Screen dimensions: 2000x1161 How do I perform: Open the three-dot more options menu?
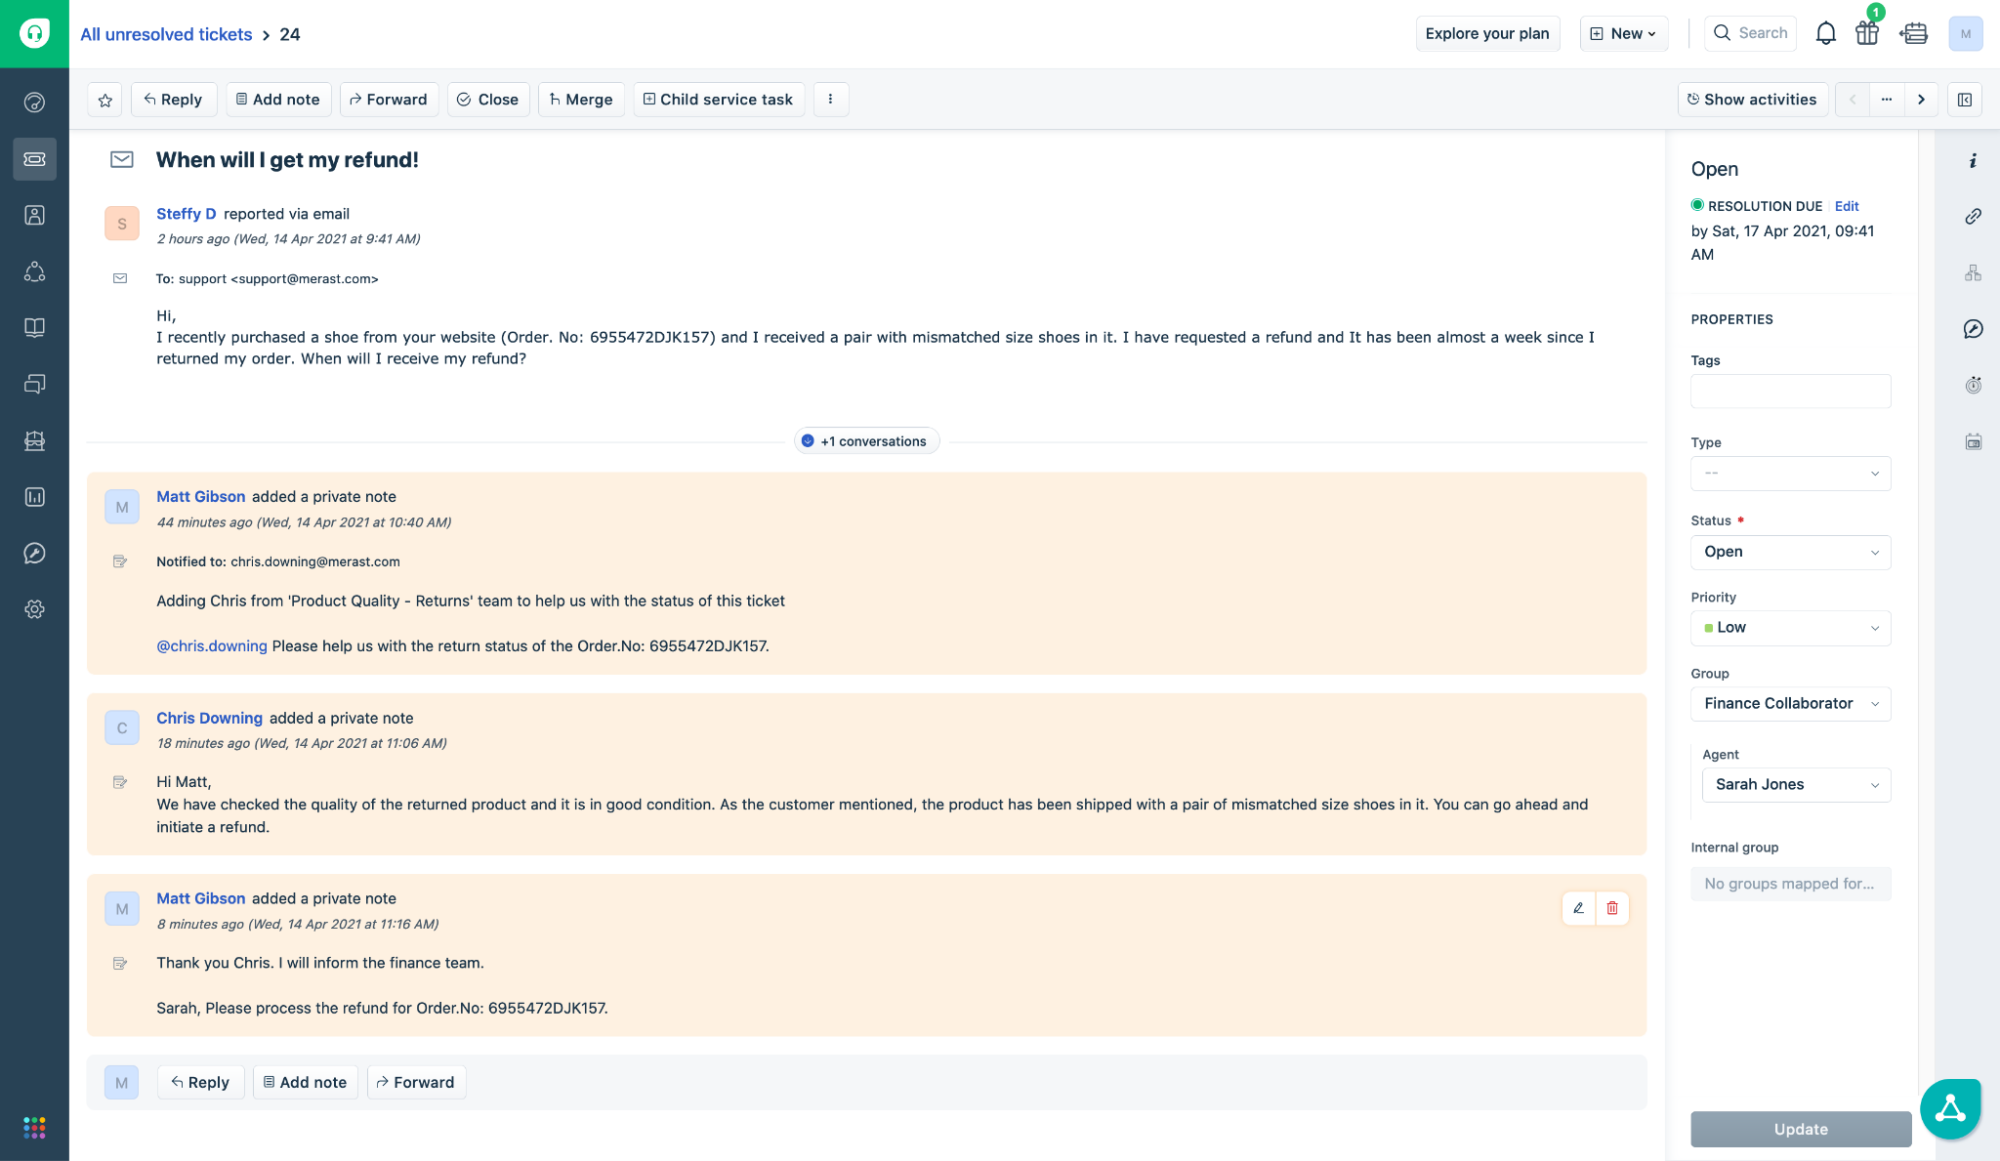tap(831, 99)
